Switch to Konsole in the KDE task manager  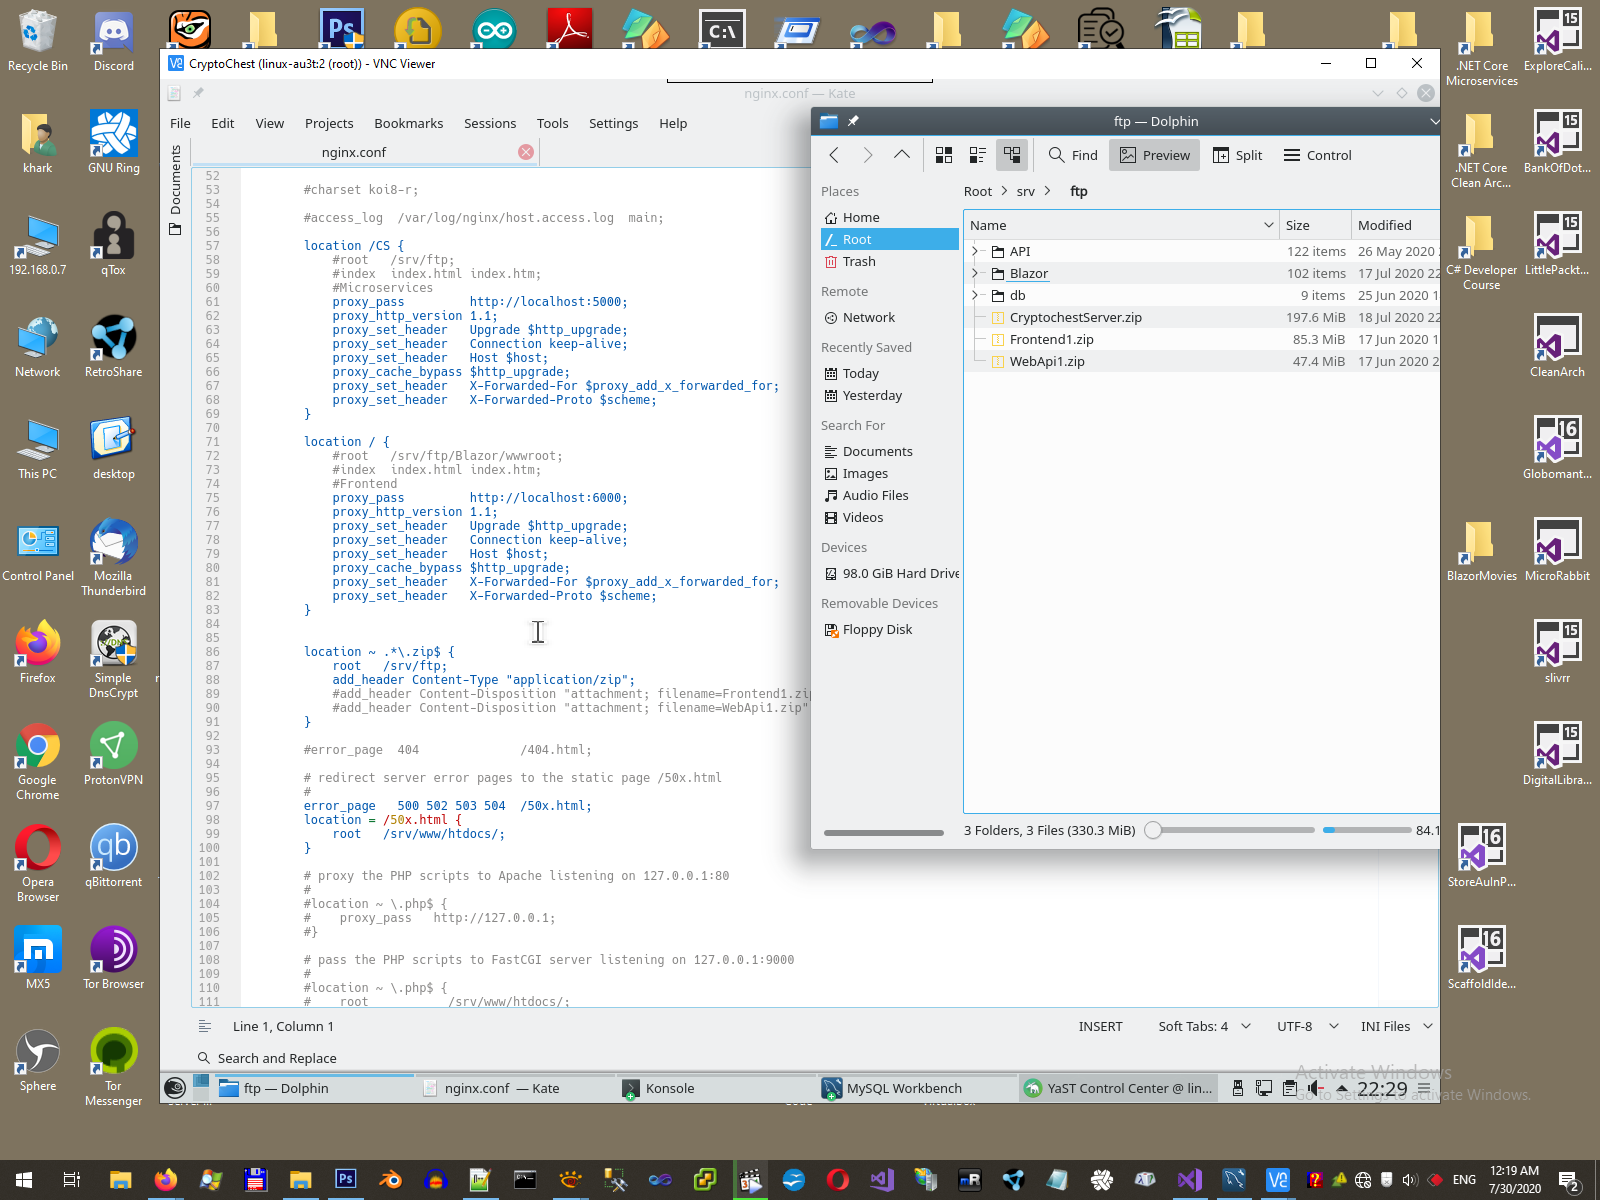[x=715, y=1088]
